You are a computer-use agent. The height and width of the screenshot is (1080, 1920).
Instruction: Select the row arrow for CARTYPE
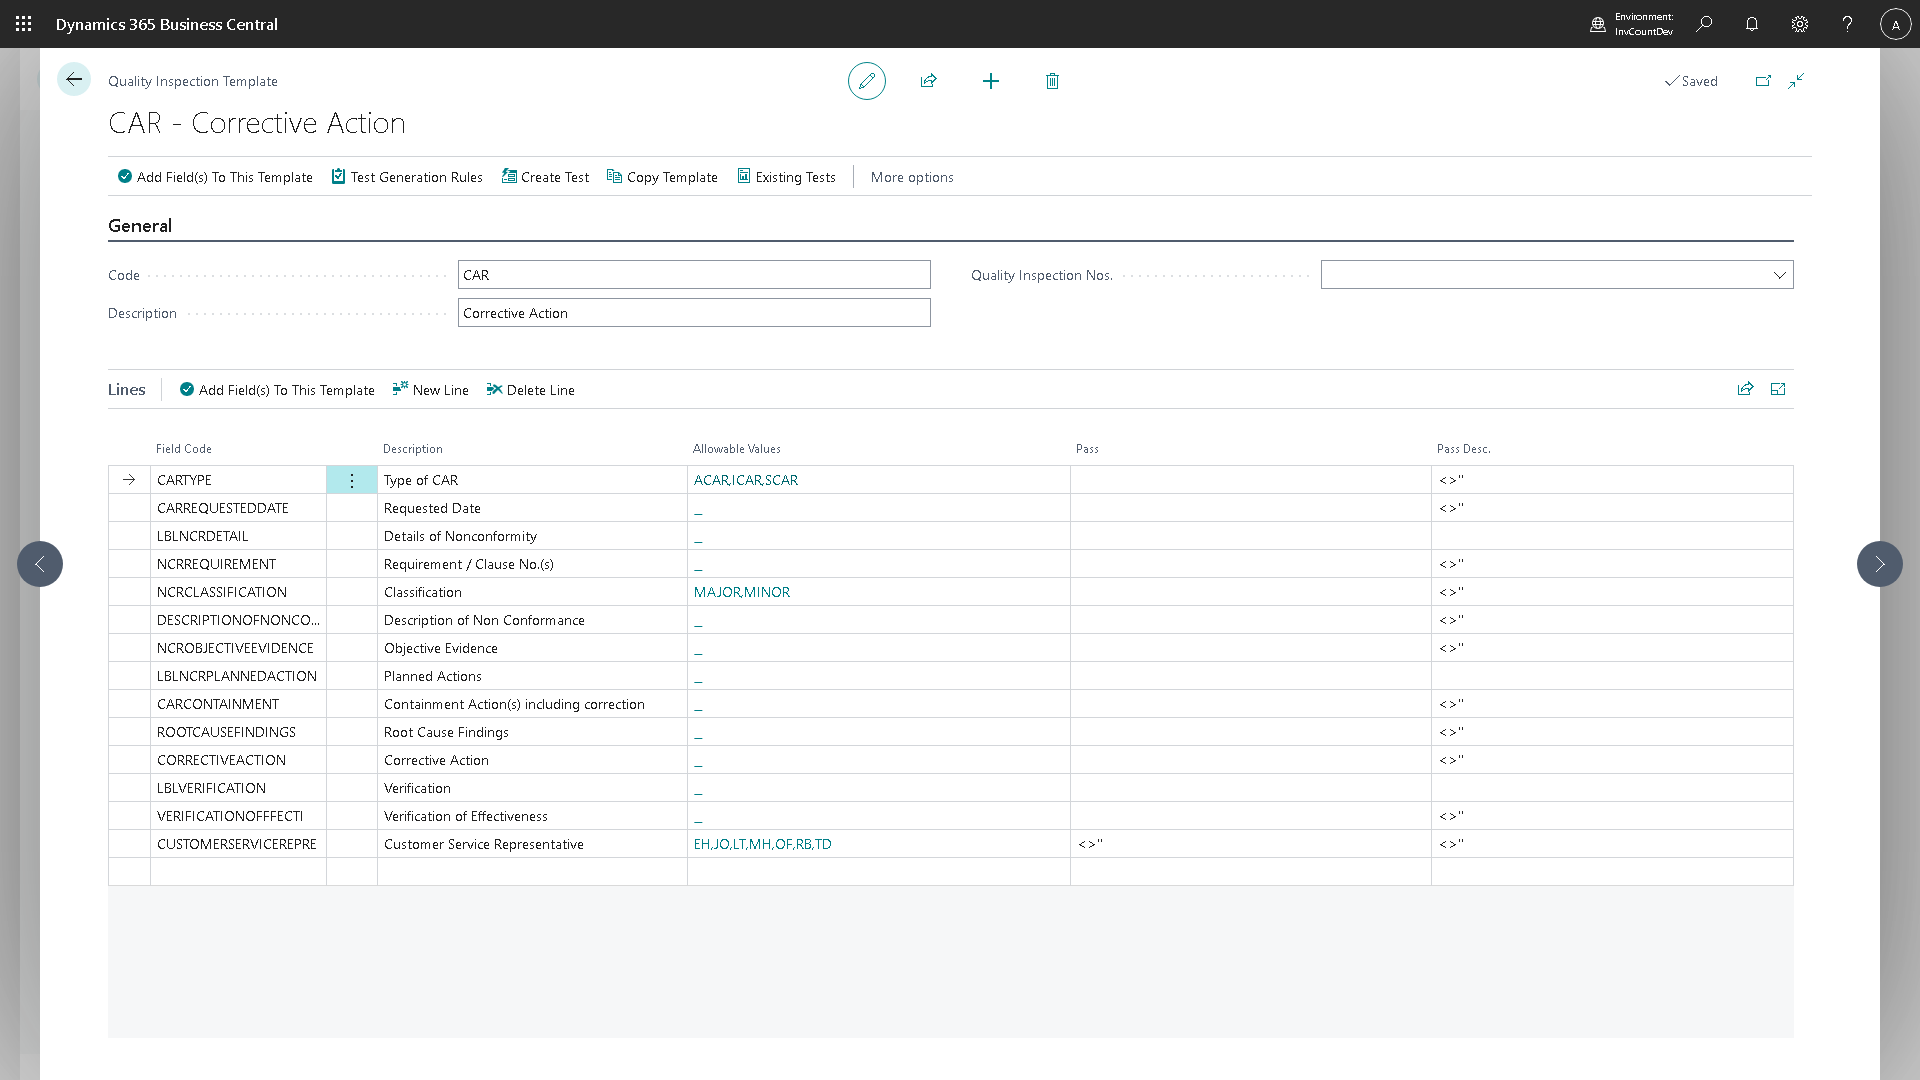tap(129, 480)
